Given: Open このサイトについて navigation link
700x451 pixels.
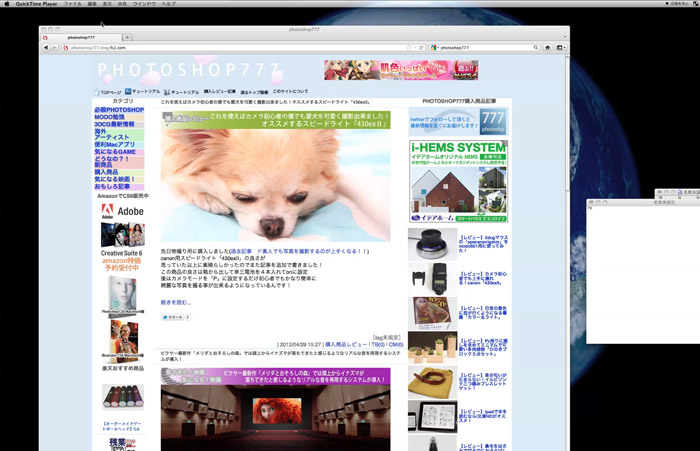Looking at the screenshot, I should pos(290,92).
